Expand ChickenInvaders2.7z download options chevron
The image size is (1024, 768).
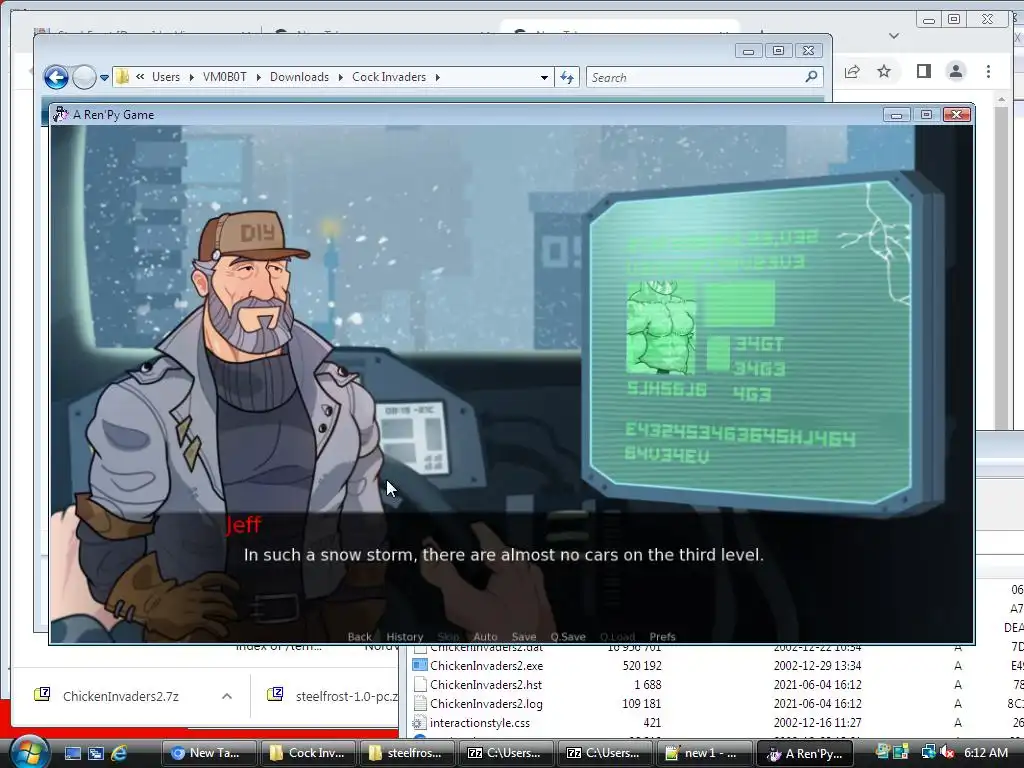tap(227, 696)
